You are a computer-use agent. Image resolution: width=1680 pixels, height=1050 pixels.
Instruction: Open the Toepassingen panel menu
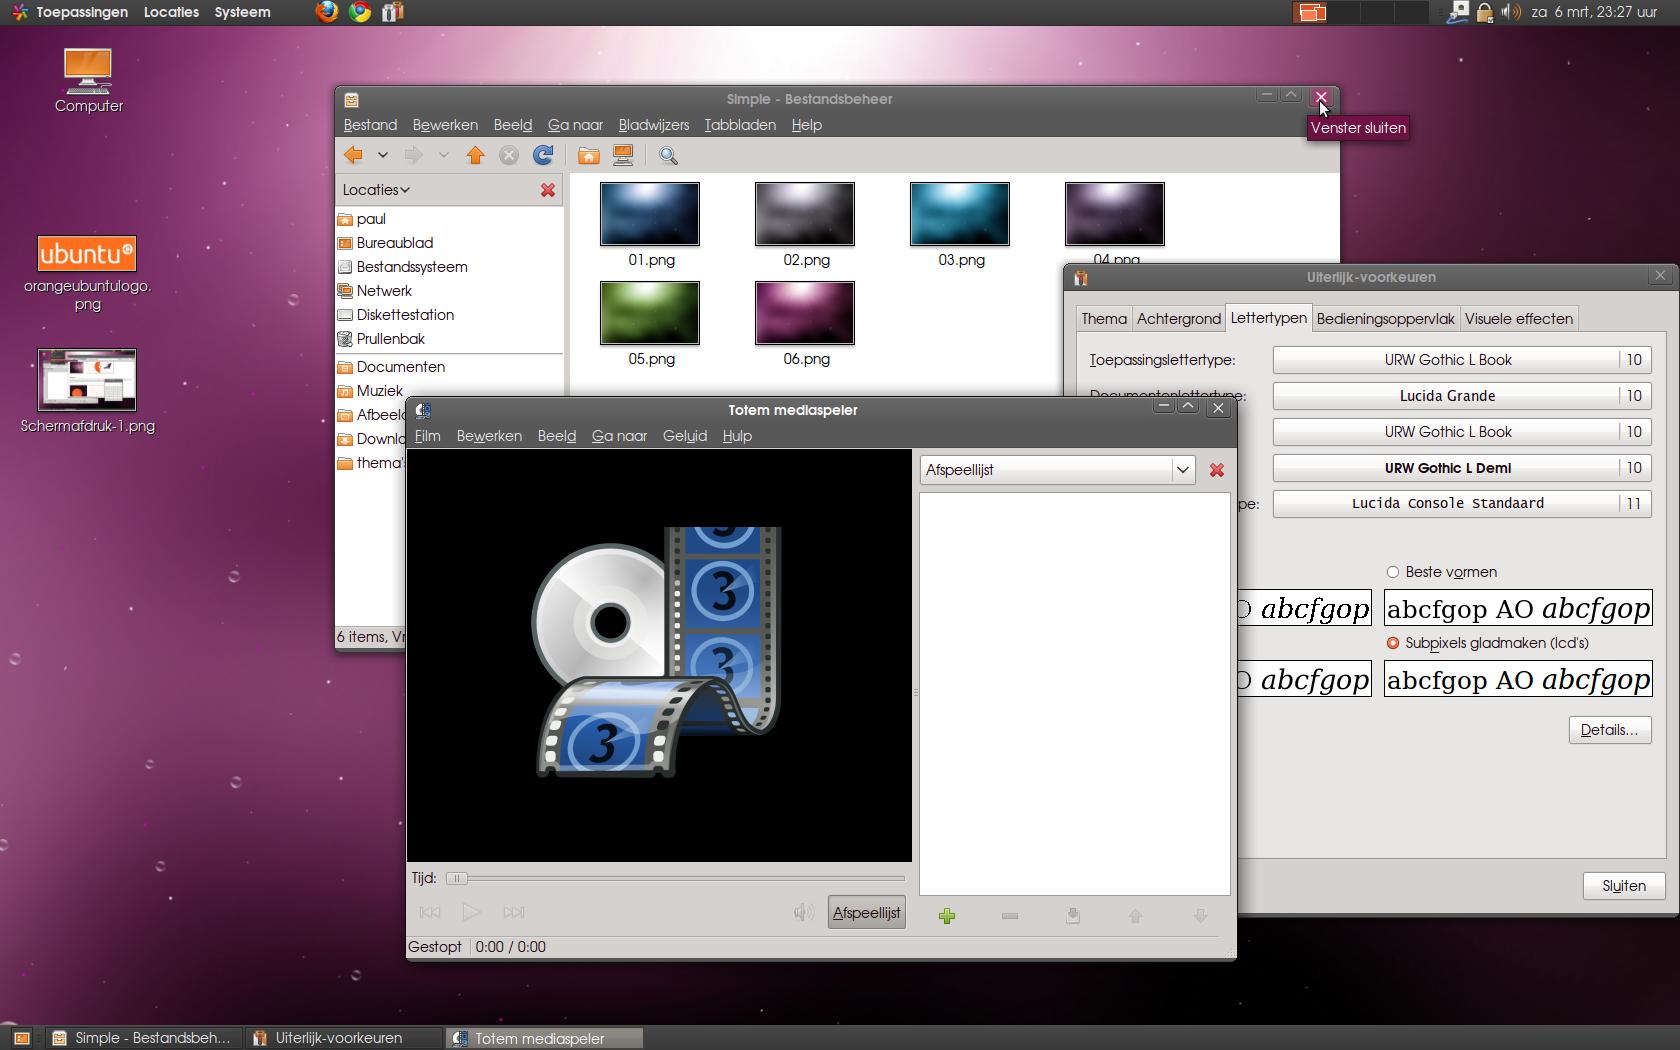70,12
